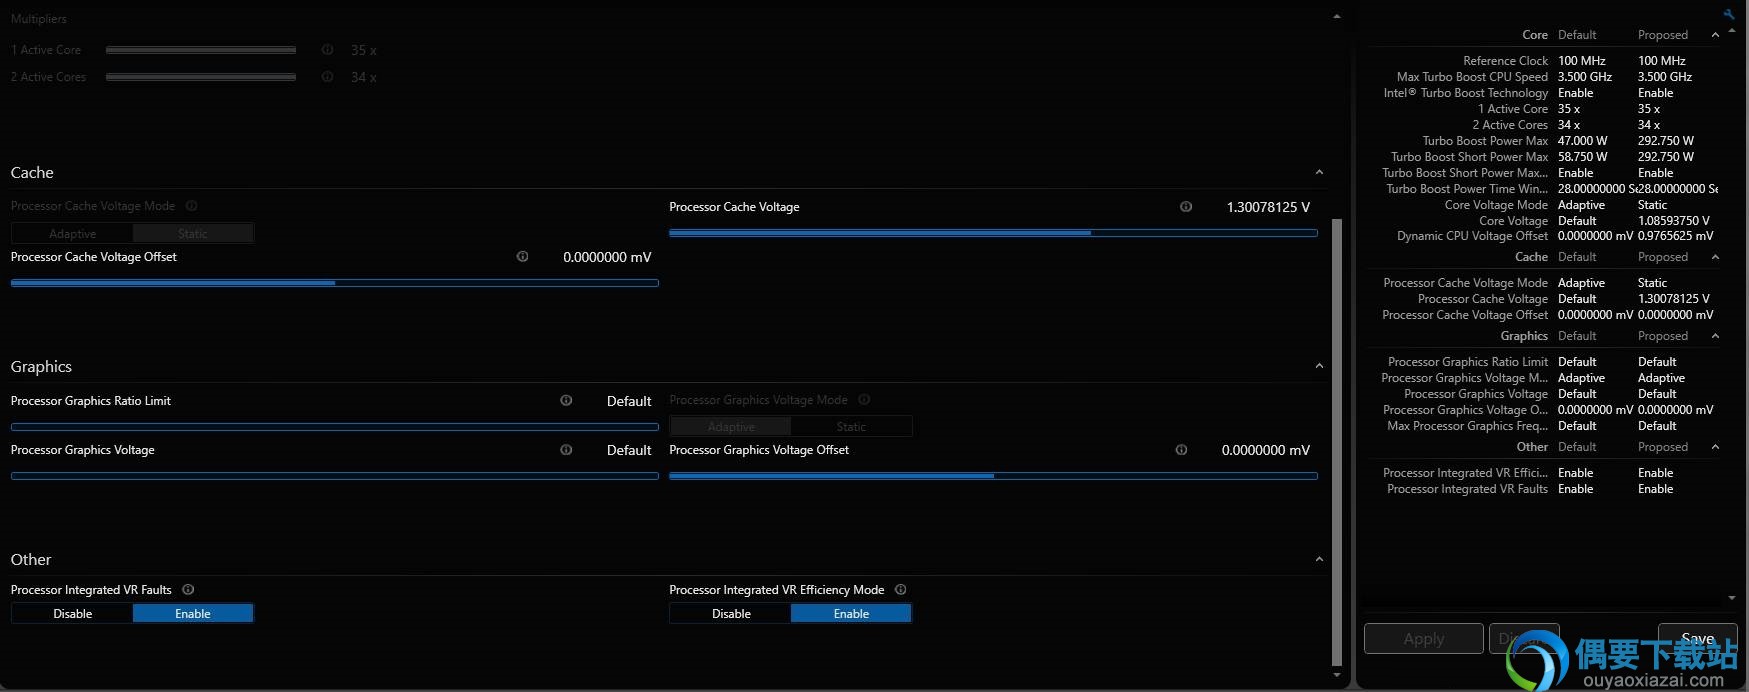1749x692 pixels.
Task: Click Dynamic CPU Voltage Offset summary row
Action: 1544,236
